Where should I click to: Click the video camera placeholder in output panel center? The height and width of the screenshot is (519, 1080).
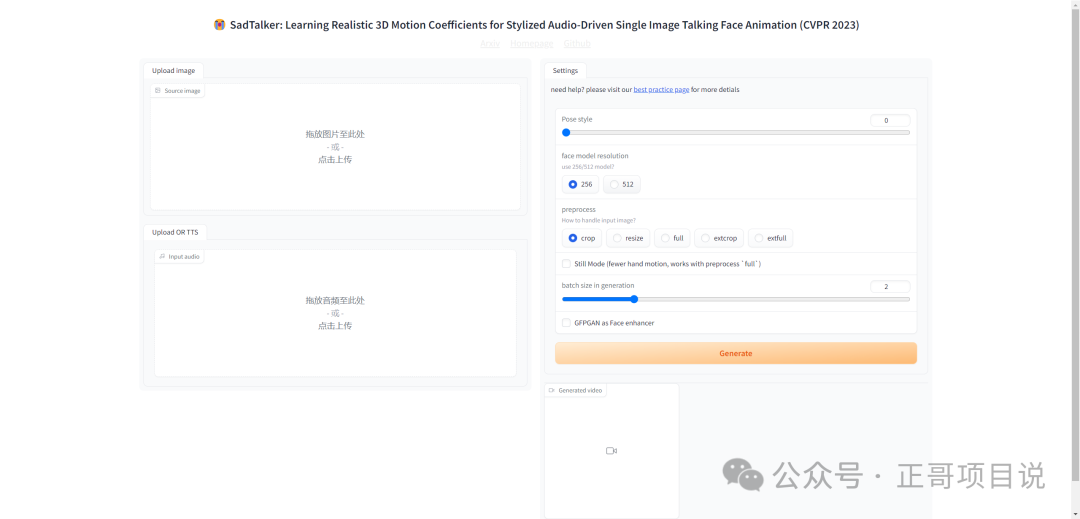[x=611, y=451]
